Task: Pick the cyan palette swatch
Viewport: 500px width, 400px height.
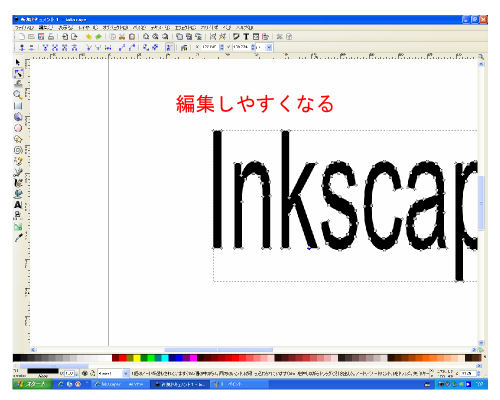Action: coord(165,358)
